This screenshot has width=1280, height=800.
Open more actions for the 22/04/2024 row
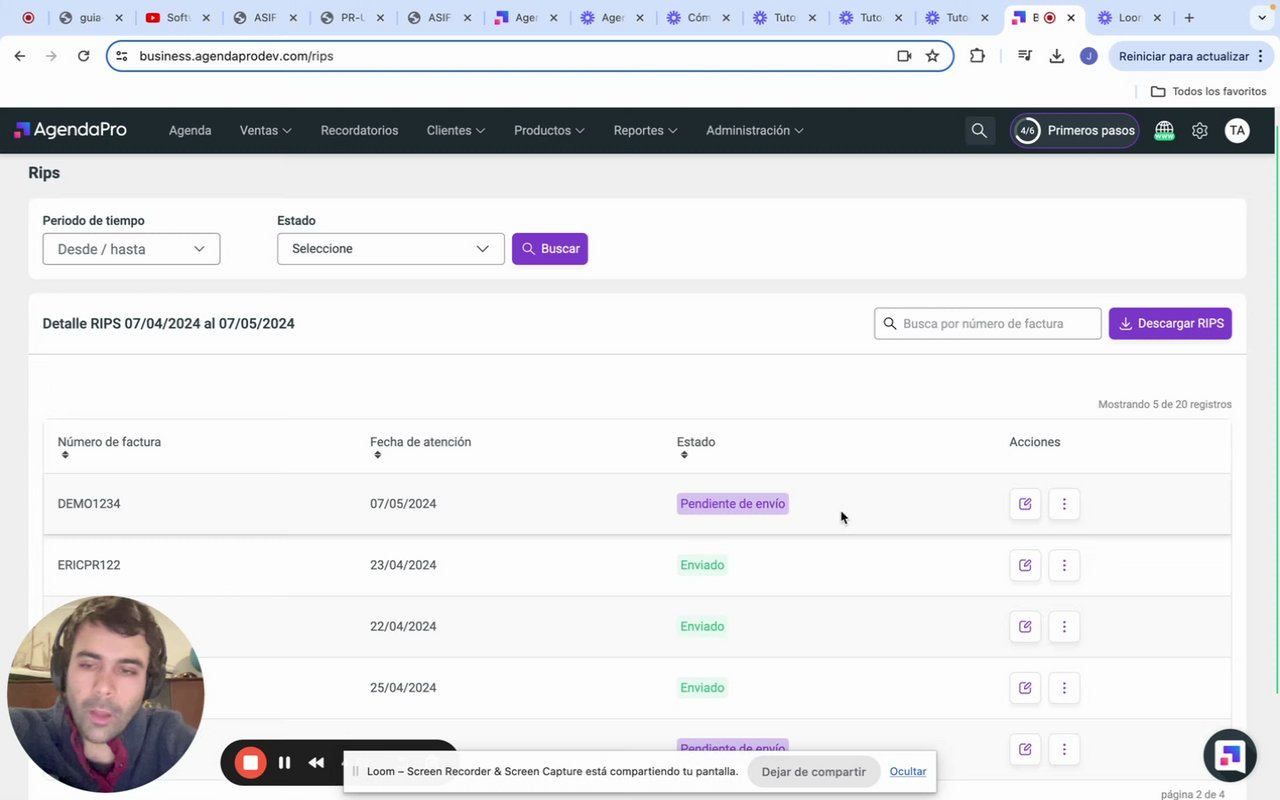coord(1064,627)
